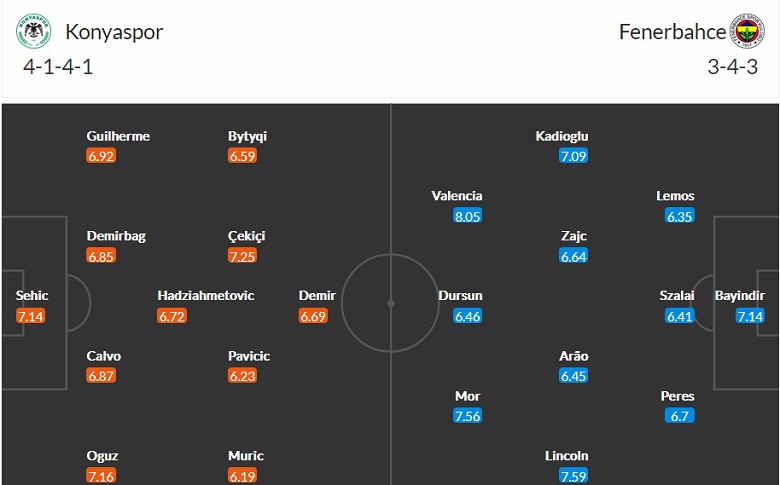The image size is (780, 485).
Task: Select goalkeeper Sehic's 7.14 rating badge
Action: [32, 316]
